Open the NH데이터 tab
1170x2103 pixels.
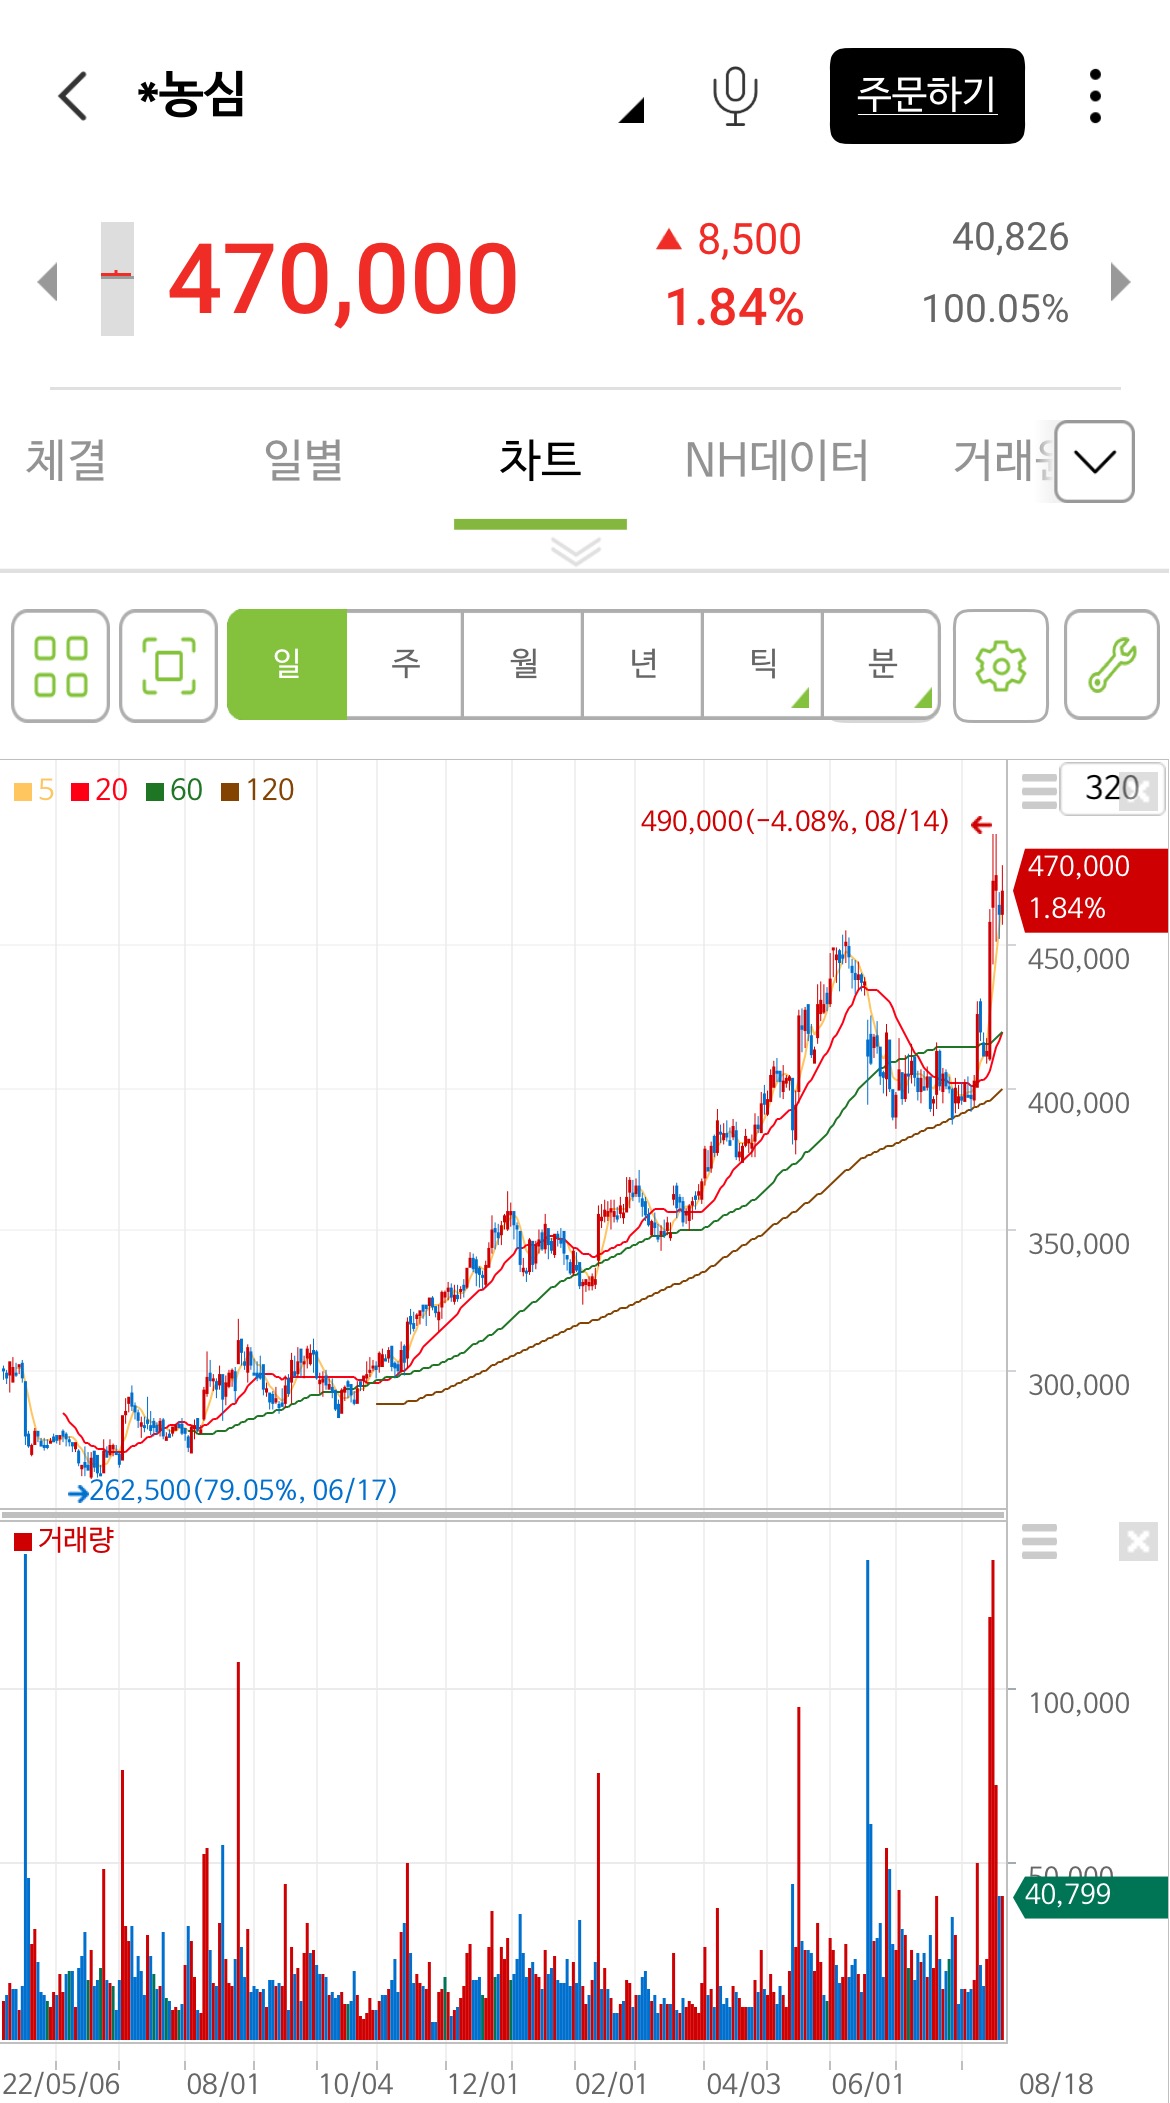coord(777,461)
